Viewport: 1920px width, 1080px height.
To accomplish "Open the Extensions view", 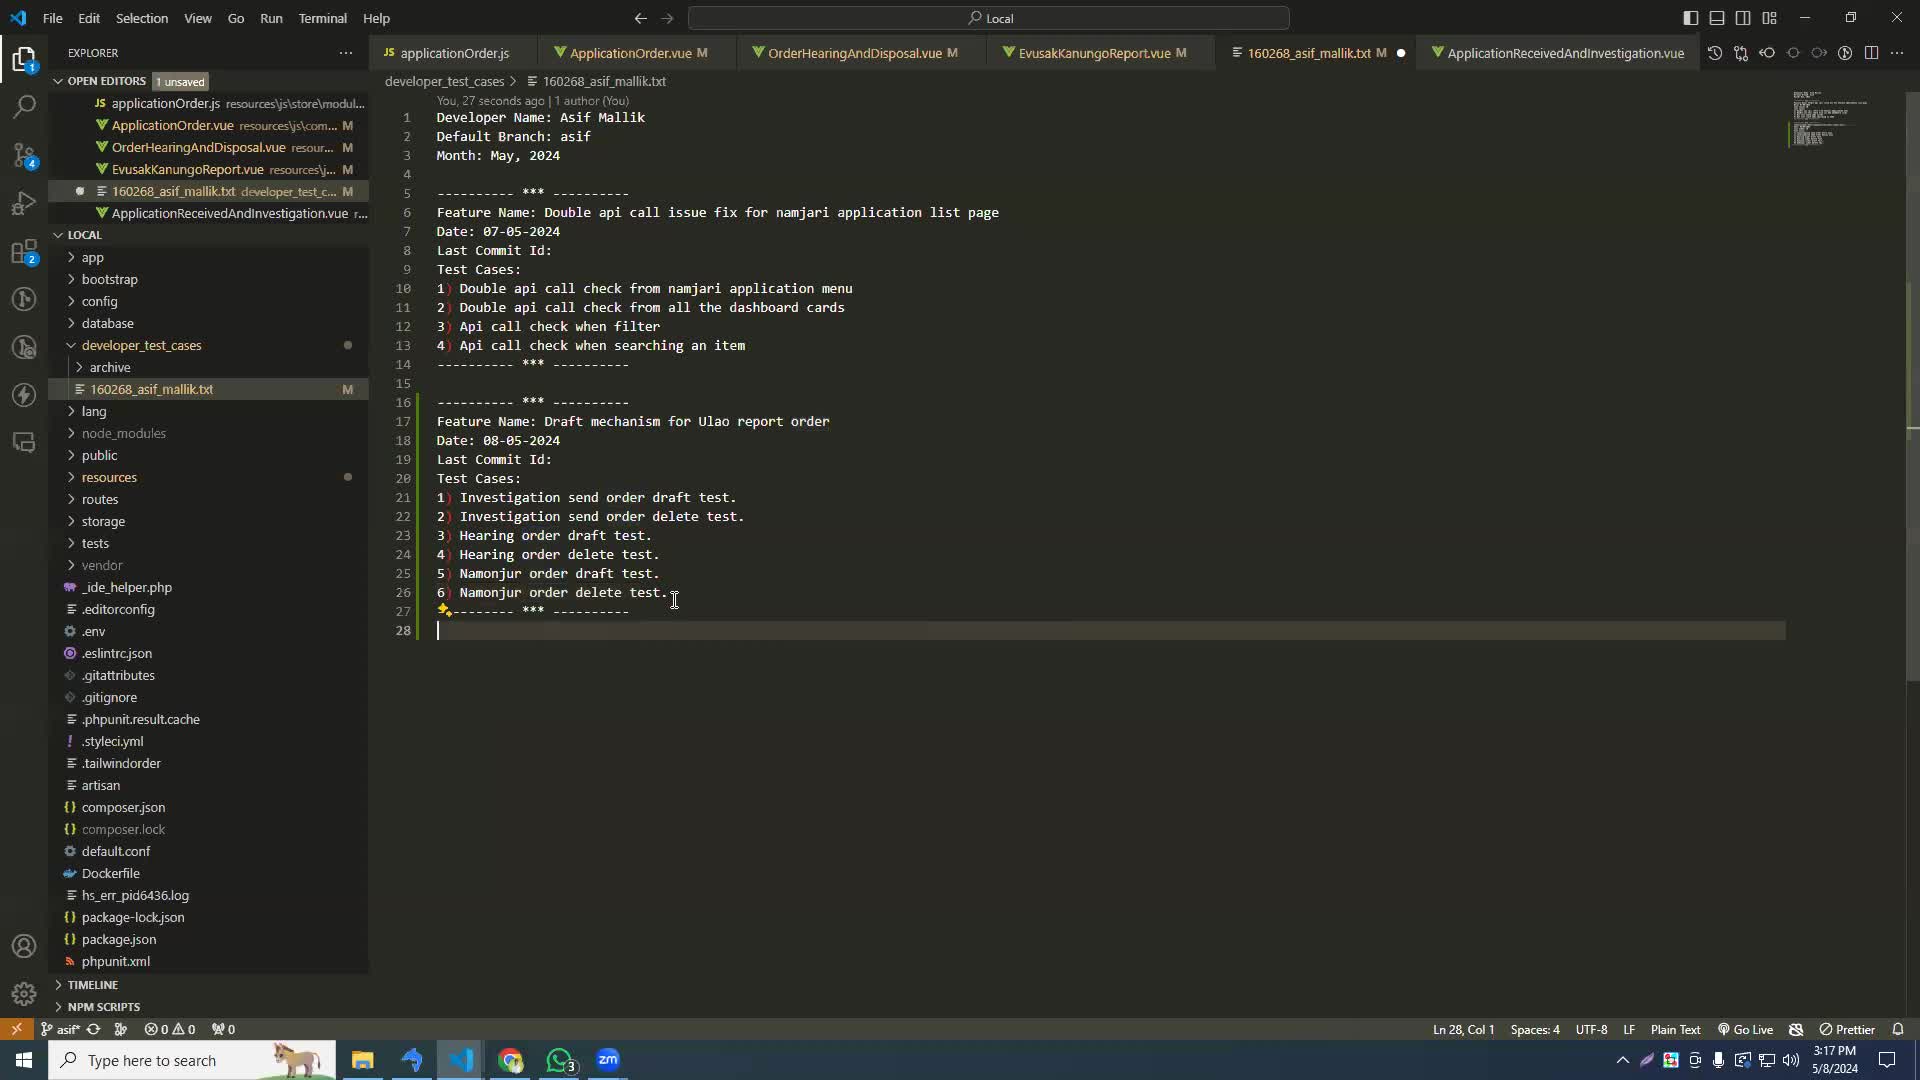I will point(24,251).
